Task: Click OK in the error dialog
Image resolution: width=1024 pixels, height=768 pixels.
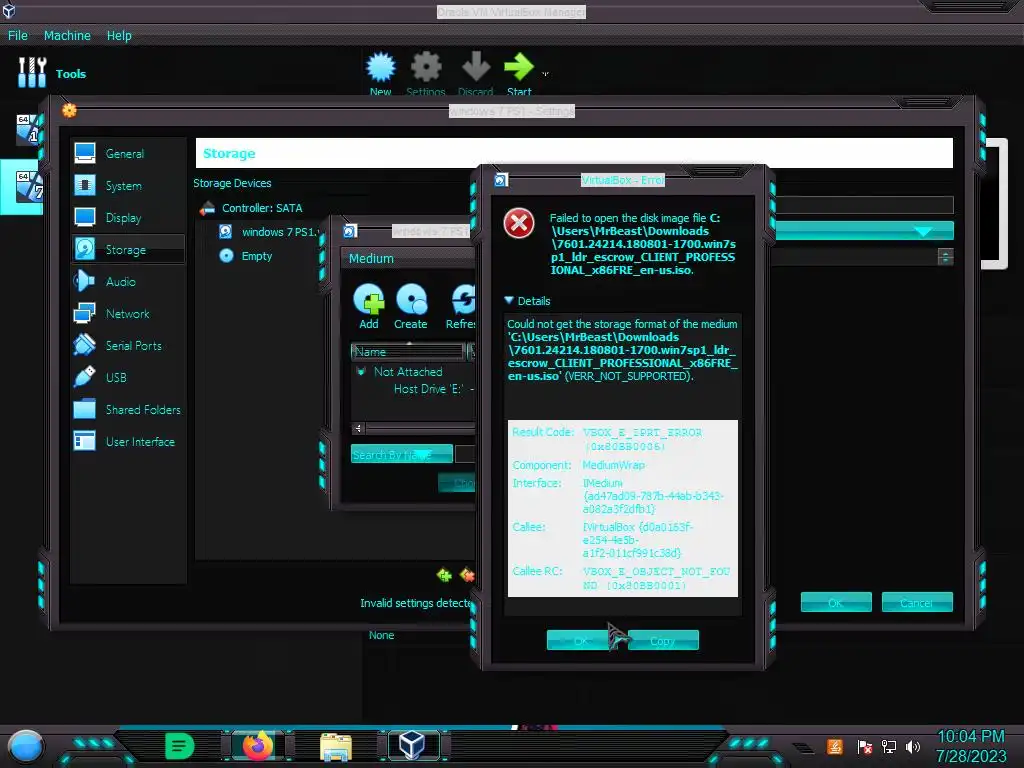Action: coord(581,641)
